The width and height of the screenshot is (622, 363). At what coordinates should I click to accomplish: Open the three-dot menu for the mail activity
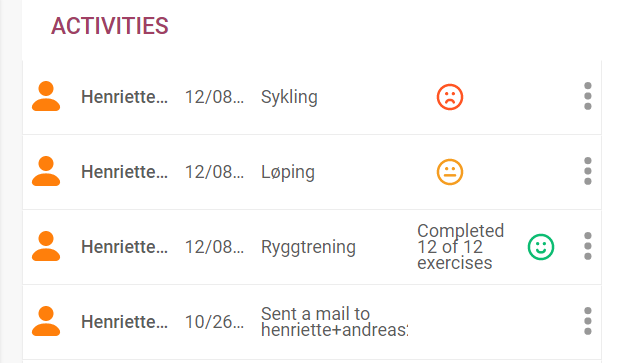pyautogui.click(x=588, y=321)
